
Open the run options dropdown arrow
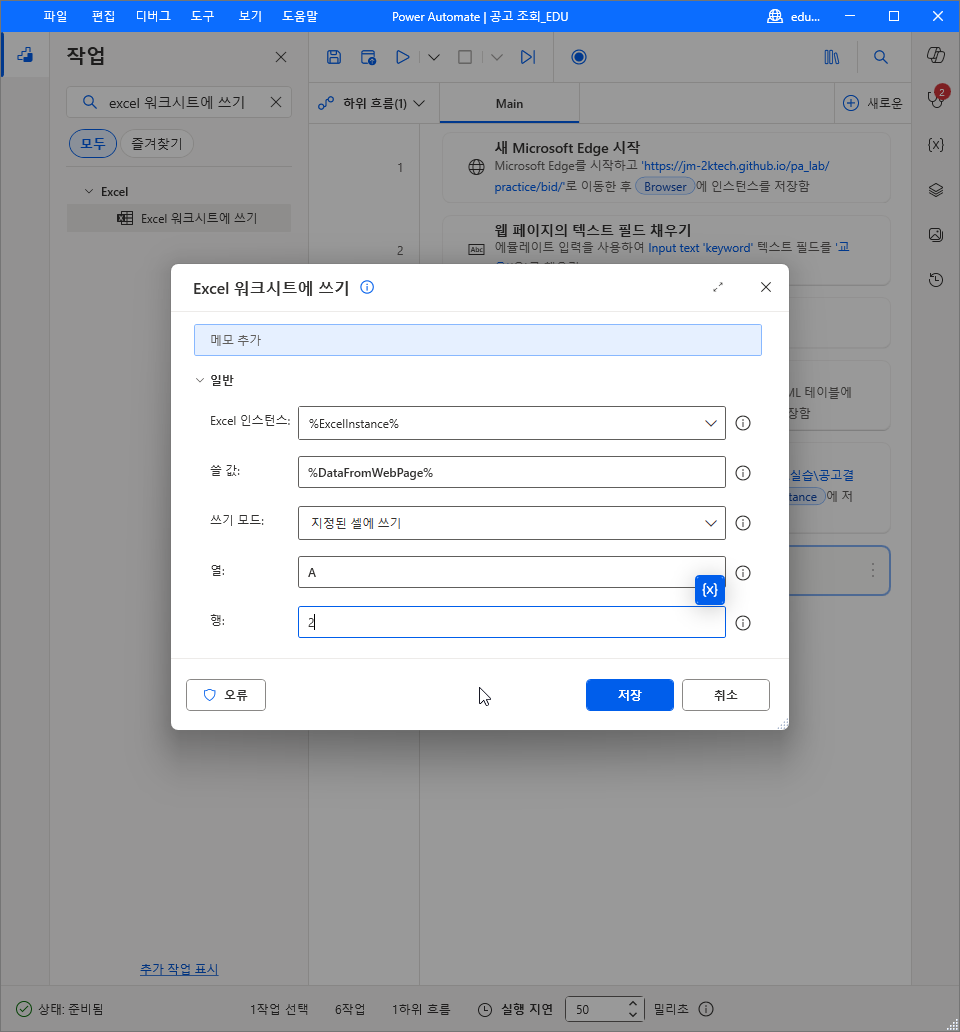tap(434, 57)
